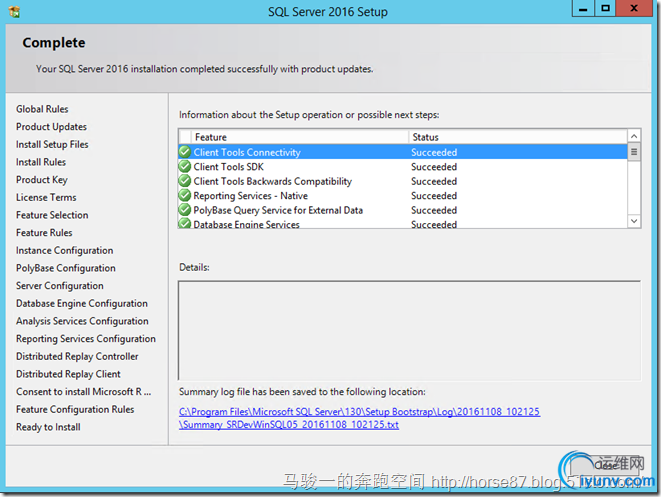Click the Analysis Services Configuration step

(82, 321)
